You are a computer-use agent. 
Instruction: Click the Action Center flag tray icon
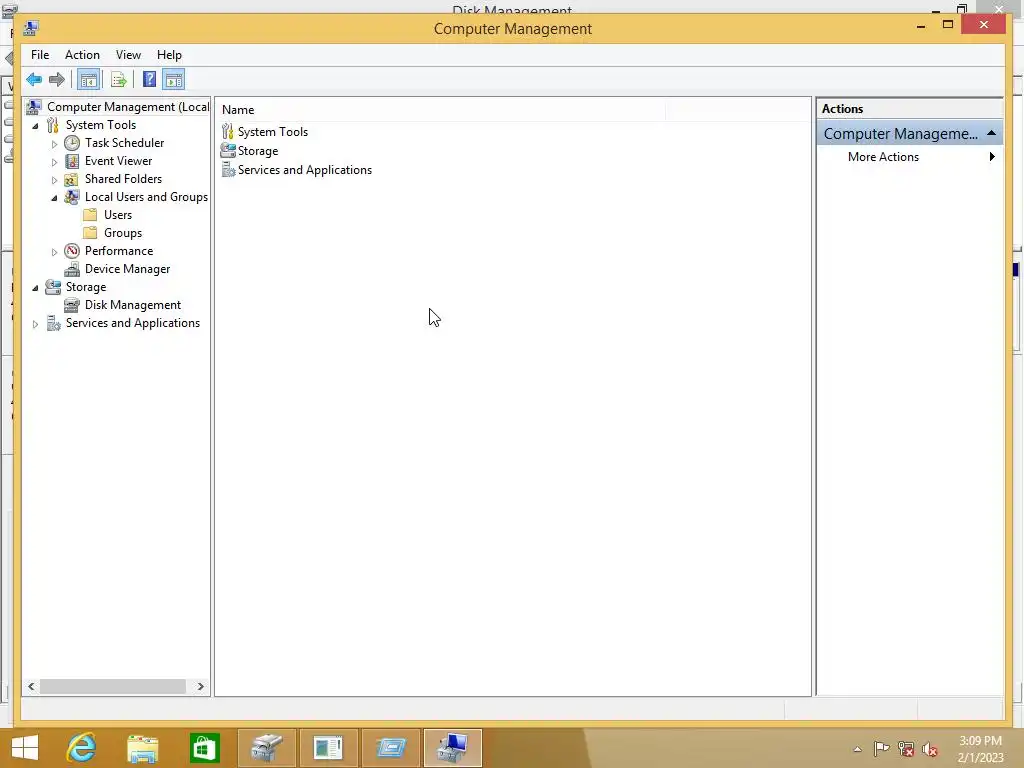click(x=881, y=748)
